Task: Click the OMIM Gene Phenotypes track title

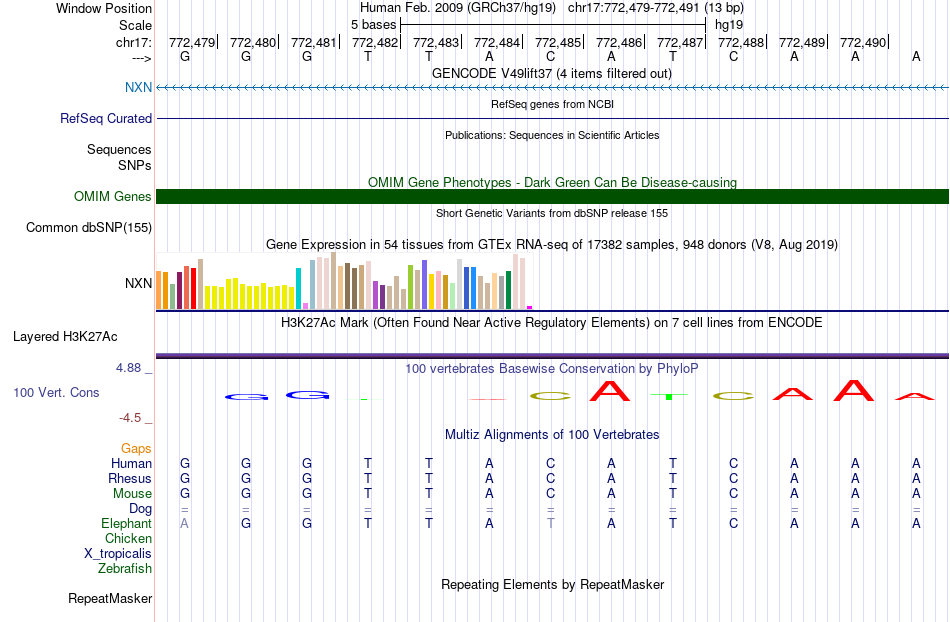Action: coord(553,182)
